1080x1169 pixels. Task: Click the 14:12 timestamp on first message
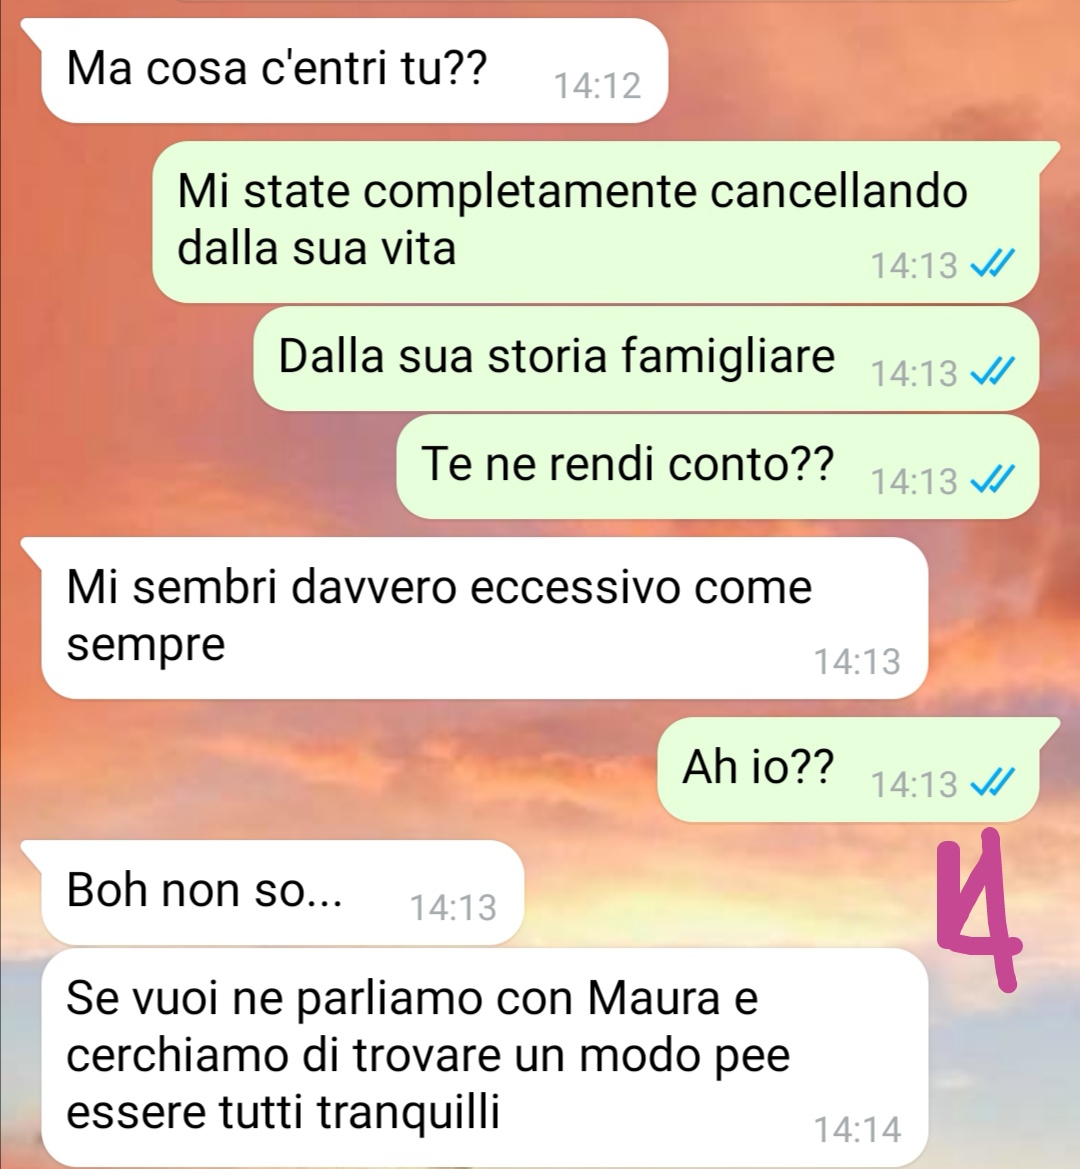[597, 86]
